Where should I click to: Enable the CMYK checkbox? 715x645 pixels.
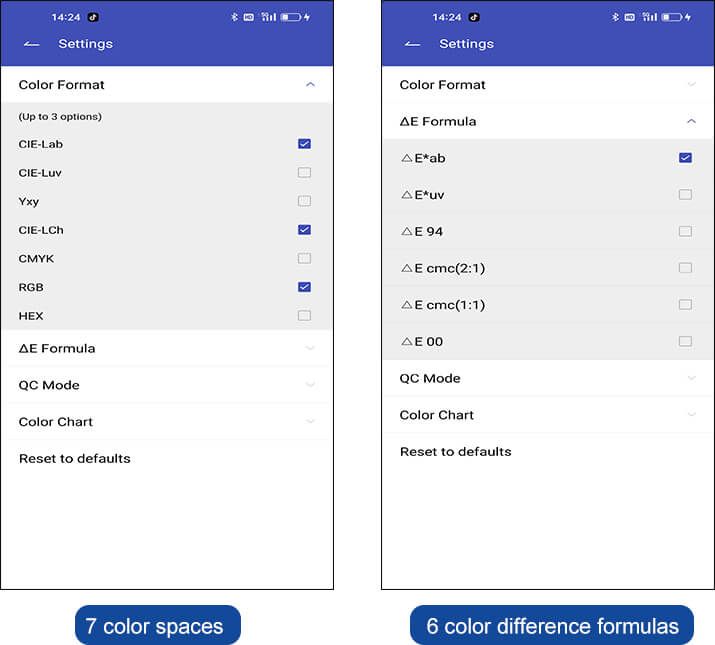pyautogui.click(x=304, y=258)
